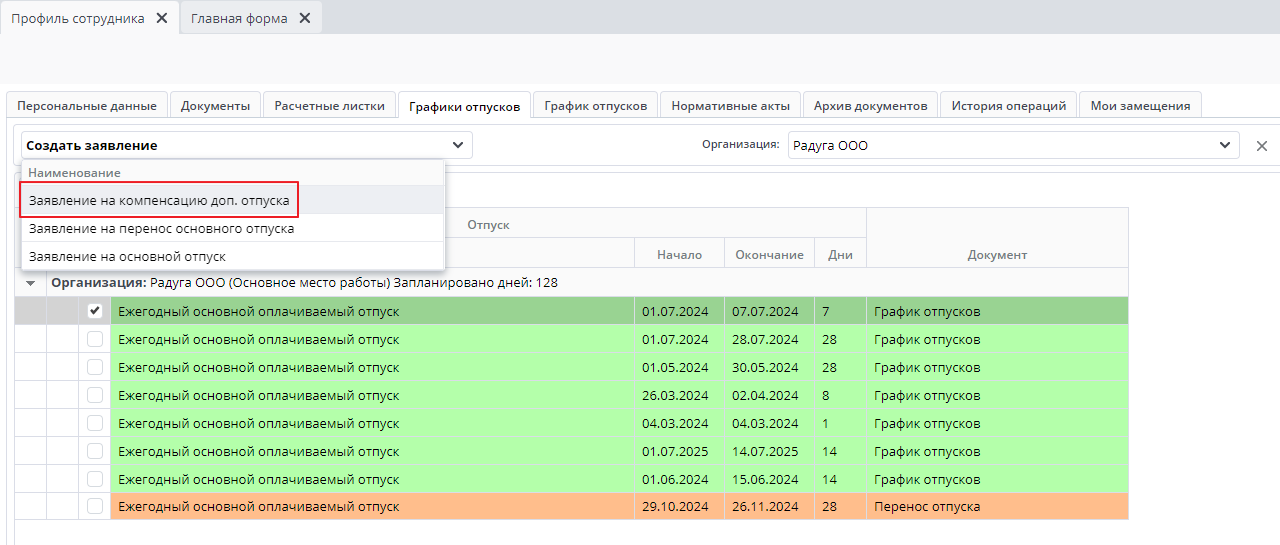Select the vacation row starting 04.03.2024

point(95,423)
